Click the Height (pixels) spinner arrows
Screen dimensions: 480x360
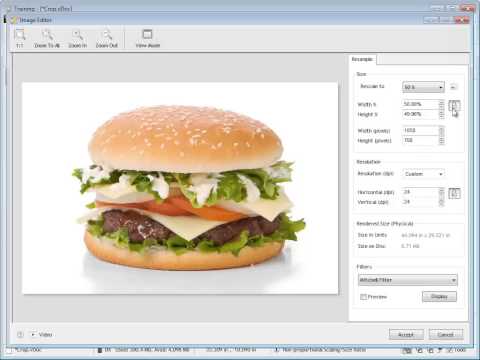[442, 141]
